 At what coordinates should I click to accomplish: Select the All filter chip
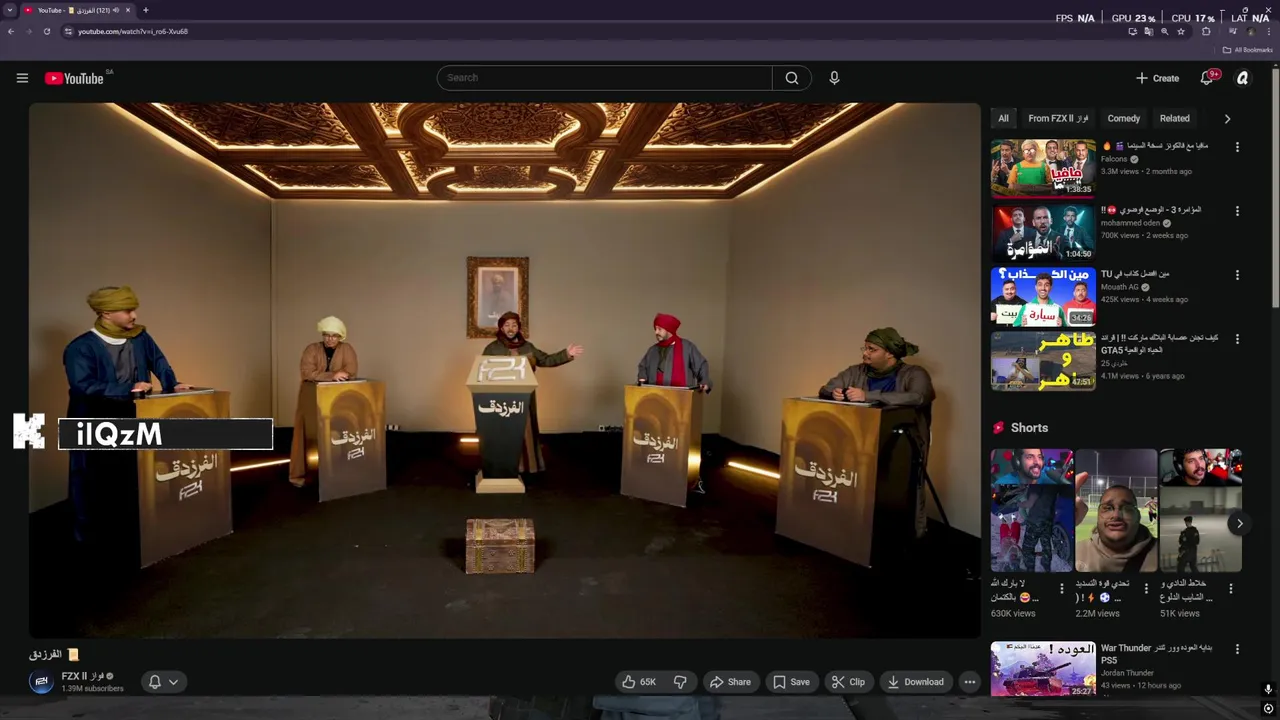pyautogui.click(x=1003, y=118)
